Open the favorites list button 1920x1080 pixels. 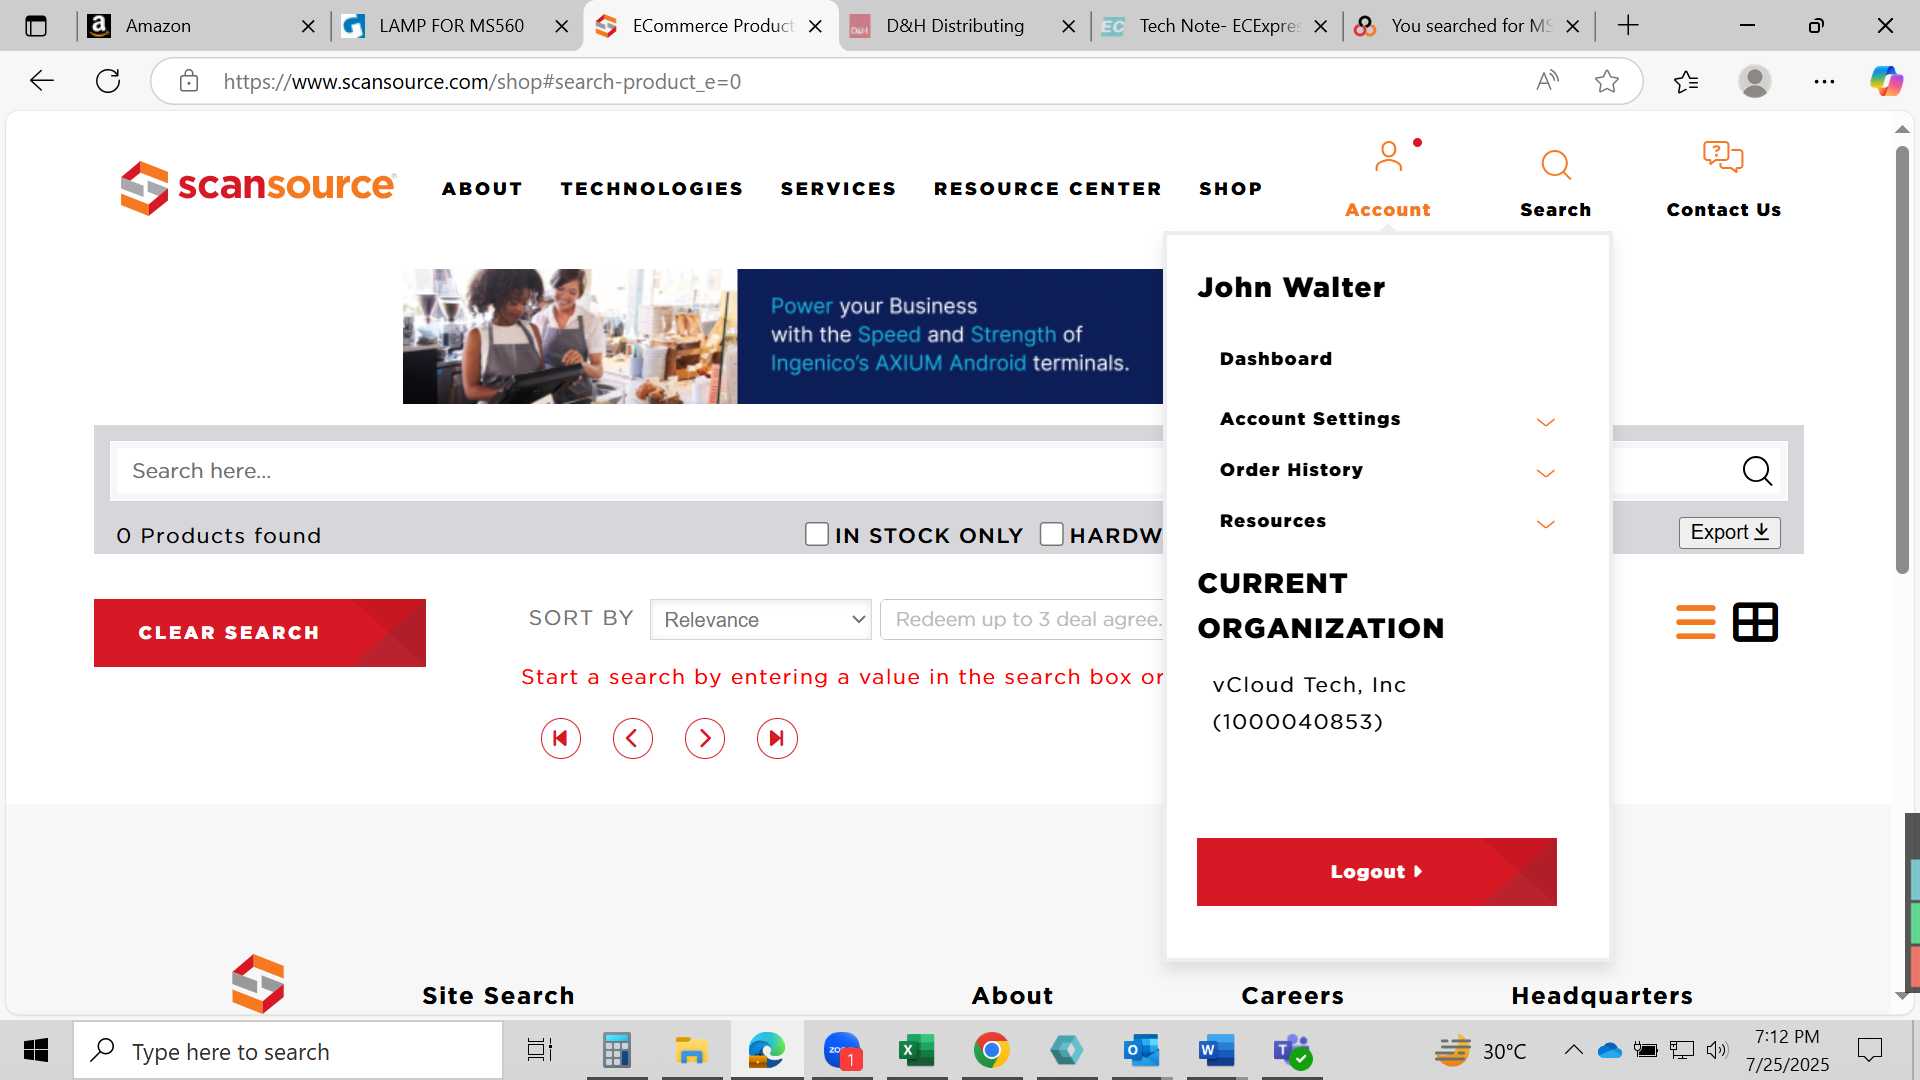pyautogui.click(x=1686, y=81)
